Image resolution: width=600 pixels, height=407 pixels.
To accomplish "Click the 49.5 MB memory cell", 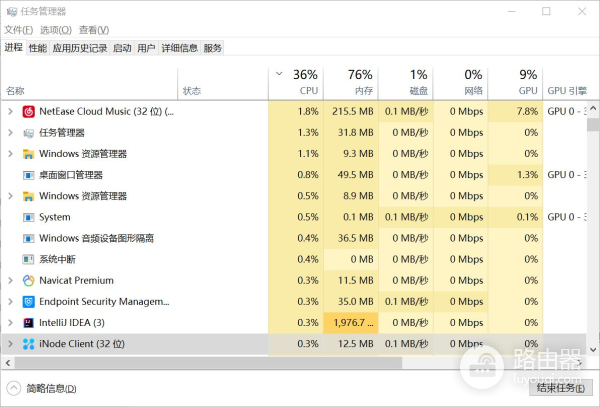I will click(x=351, y=175).
